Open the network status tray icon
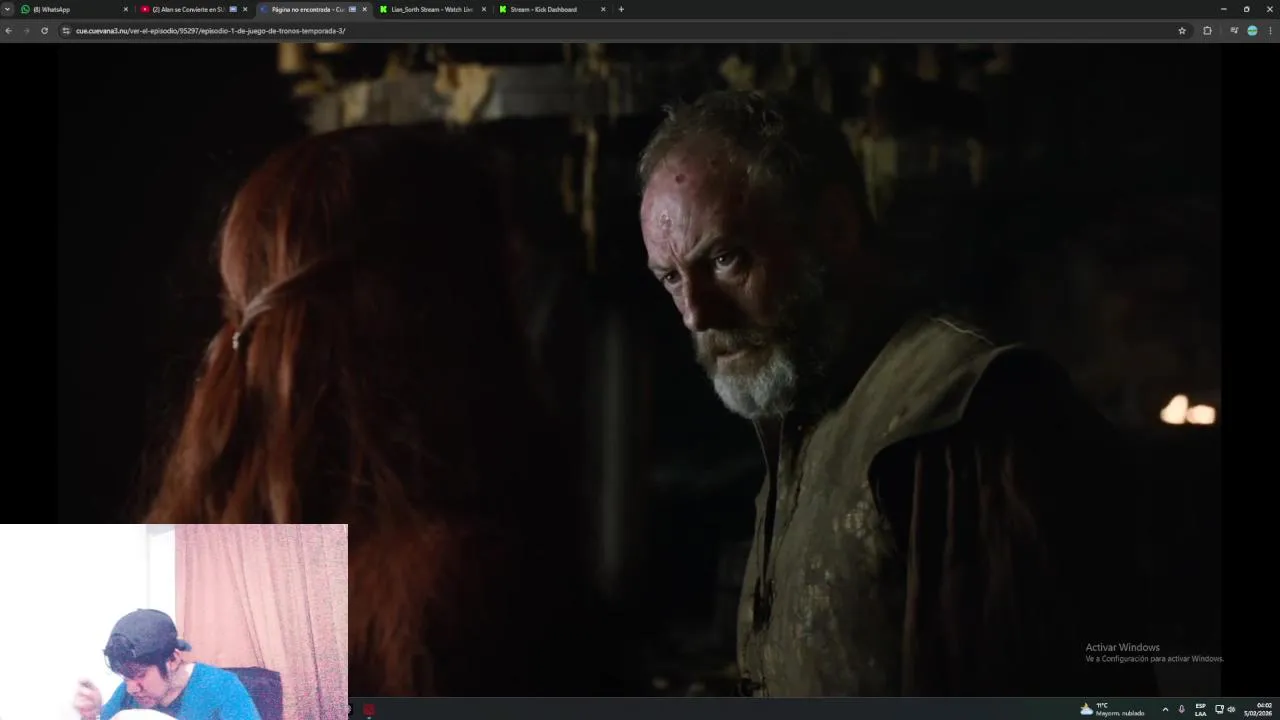 pyautogui.click(x=1219, y=709)
